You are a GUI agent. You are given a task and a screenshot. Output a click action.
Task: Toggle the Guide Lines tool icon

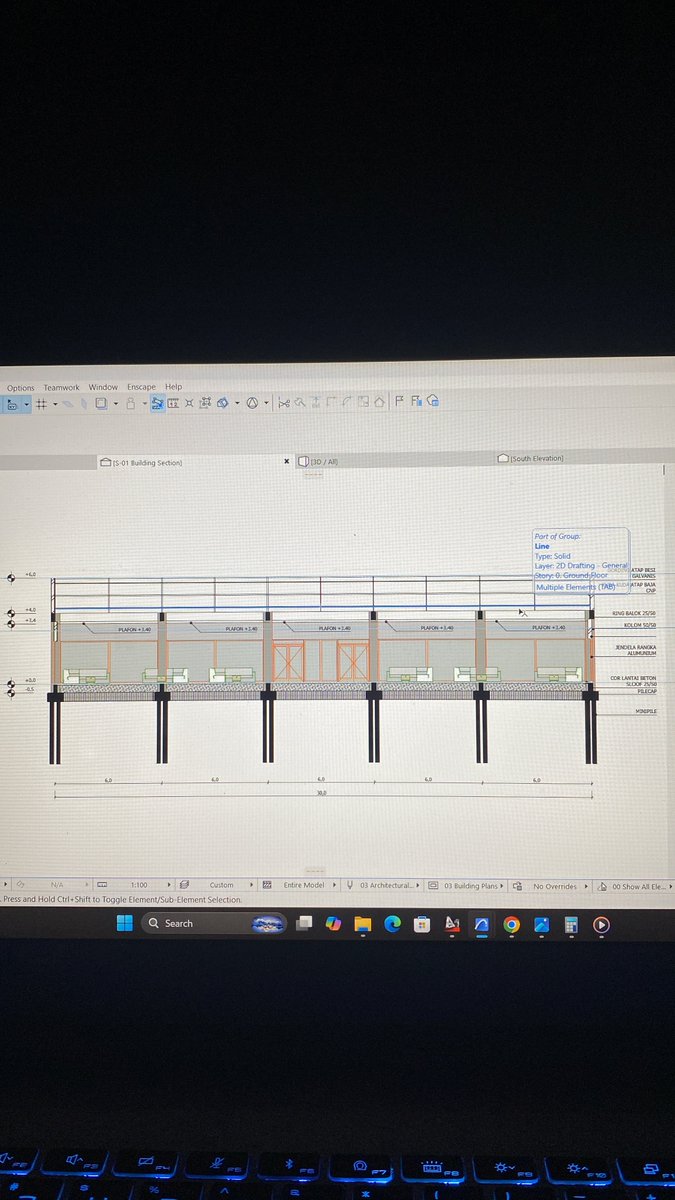(x=13, y=404)
